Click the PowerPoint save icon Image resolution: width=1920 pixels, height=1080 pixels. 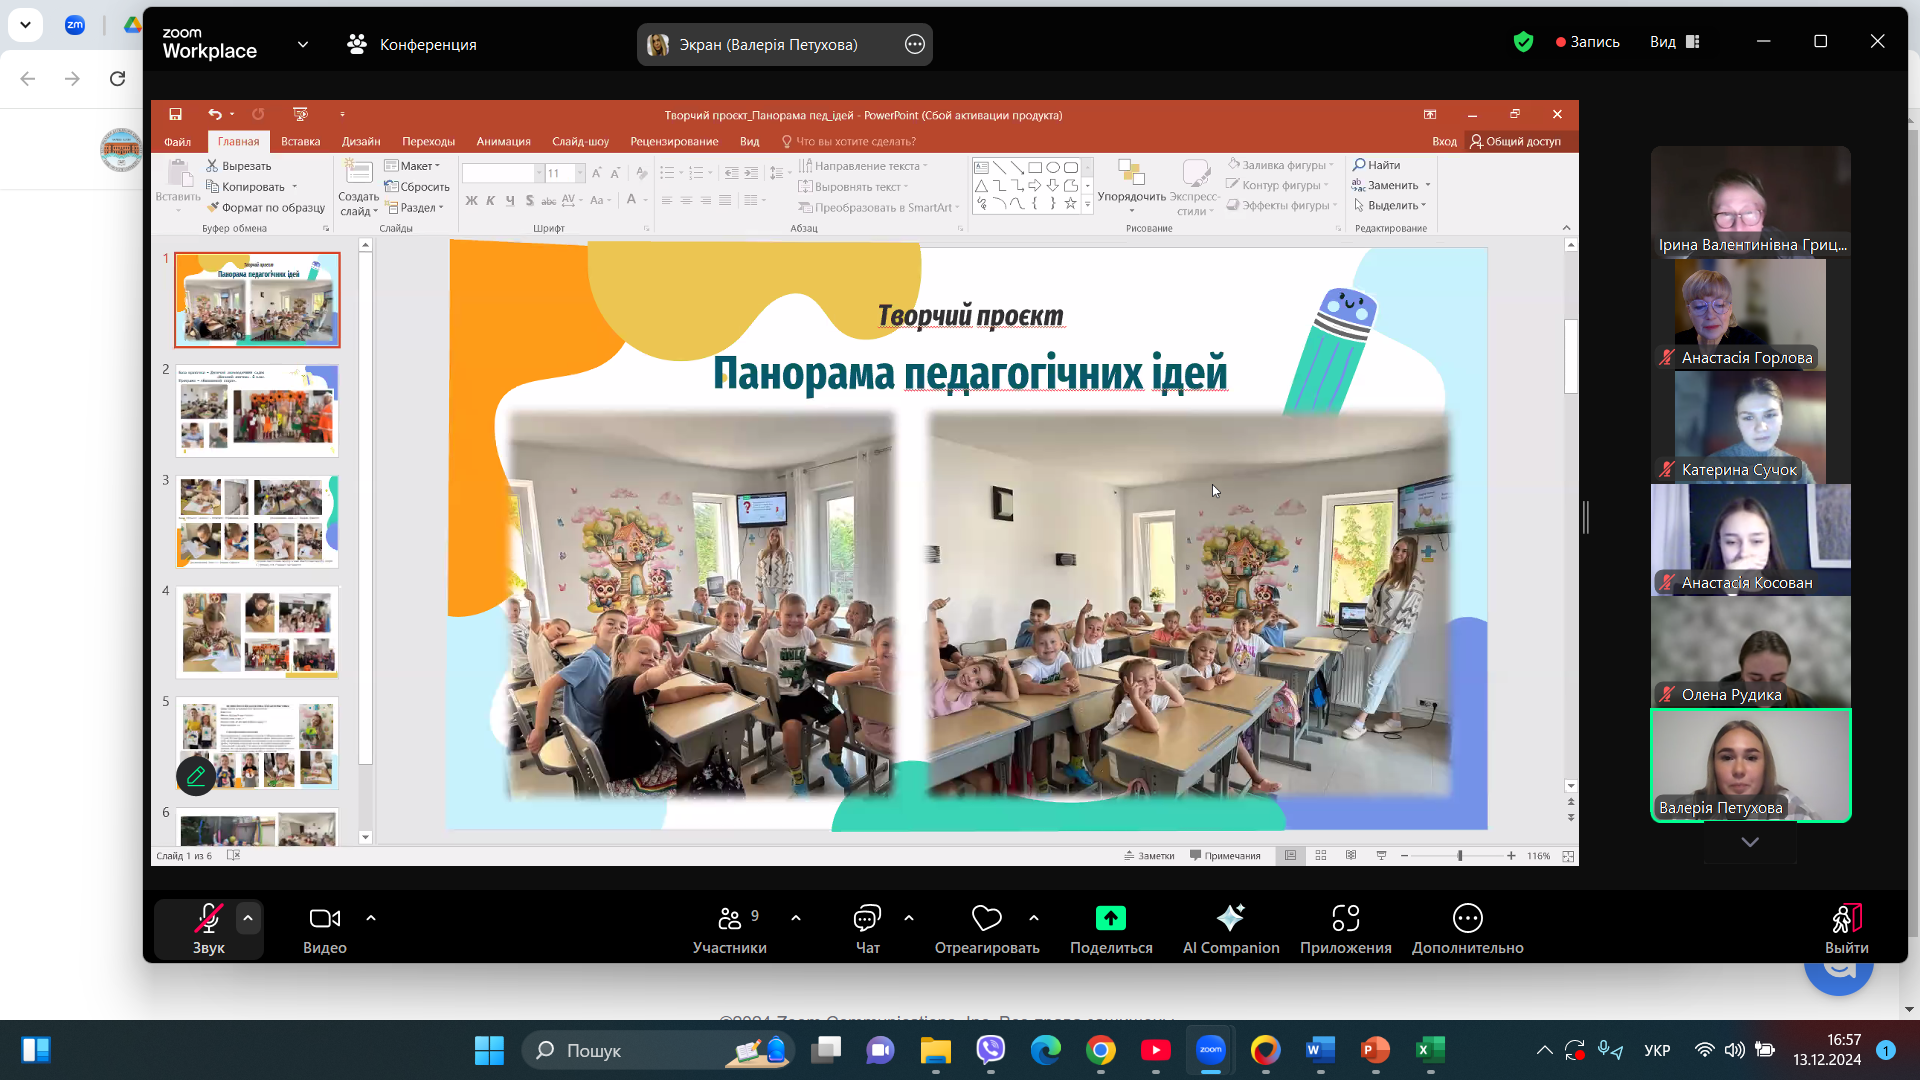pos(175,114)
